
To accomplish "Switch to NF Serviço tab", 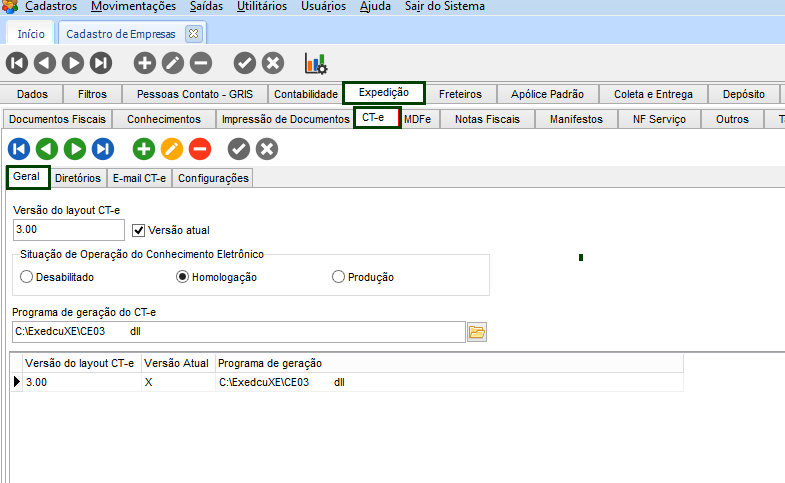I will pyautogui.click(x=659, y=119).
